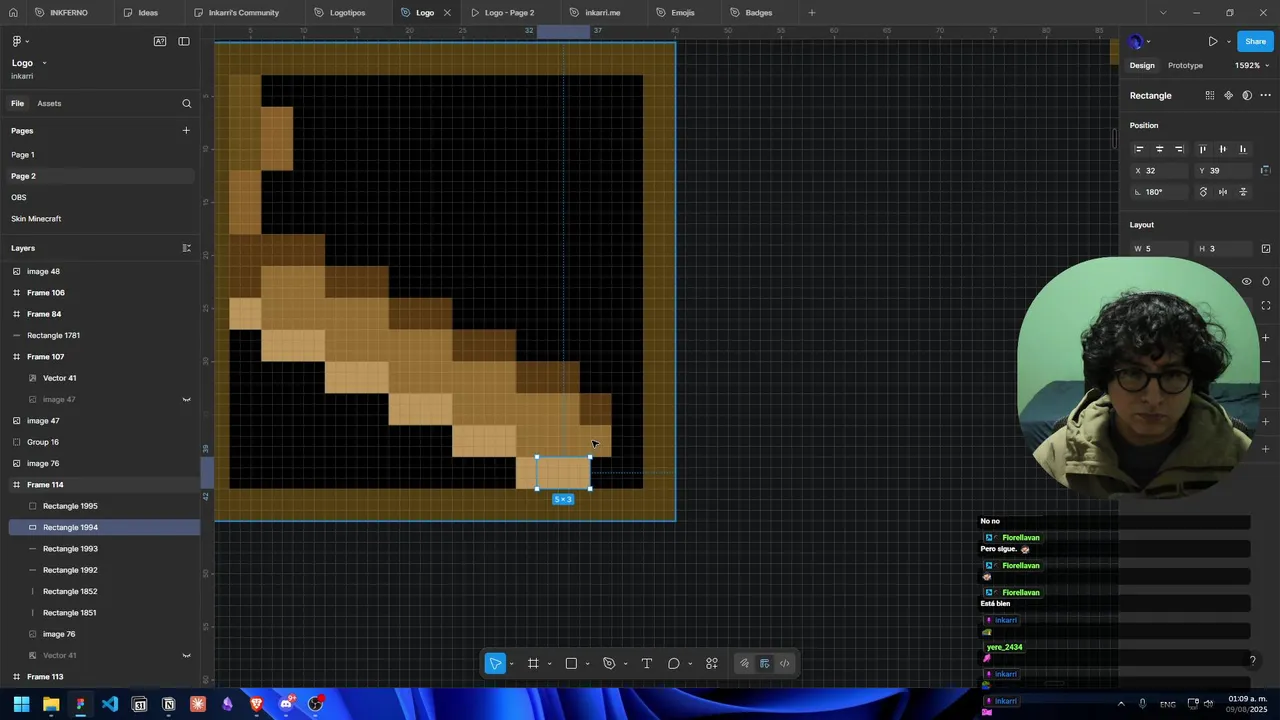Viewport: 1280px width, 720px height.
Task: Collapse all layers icon in Layers header
Action: pos(186,248)
